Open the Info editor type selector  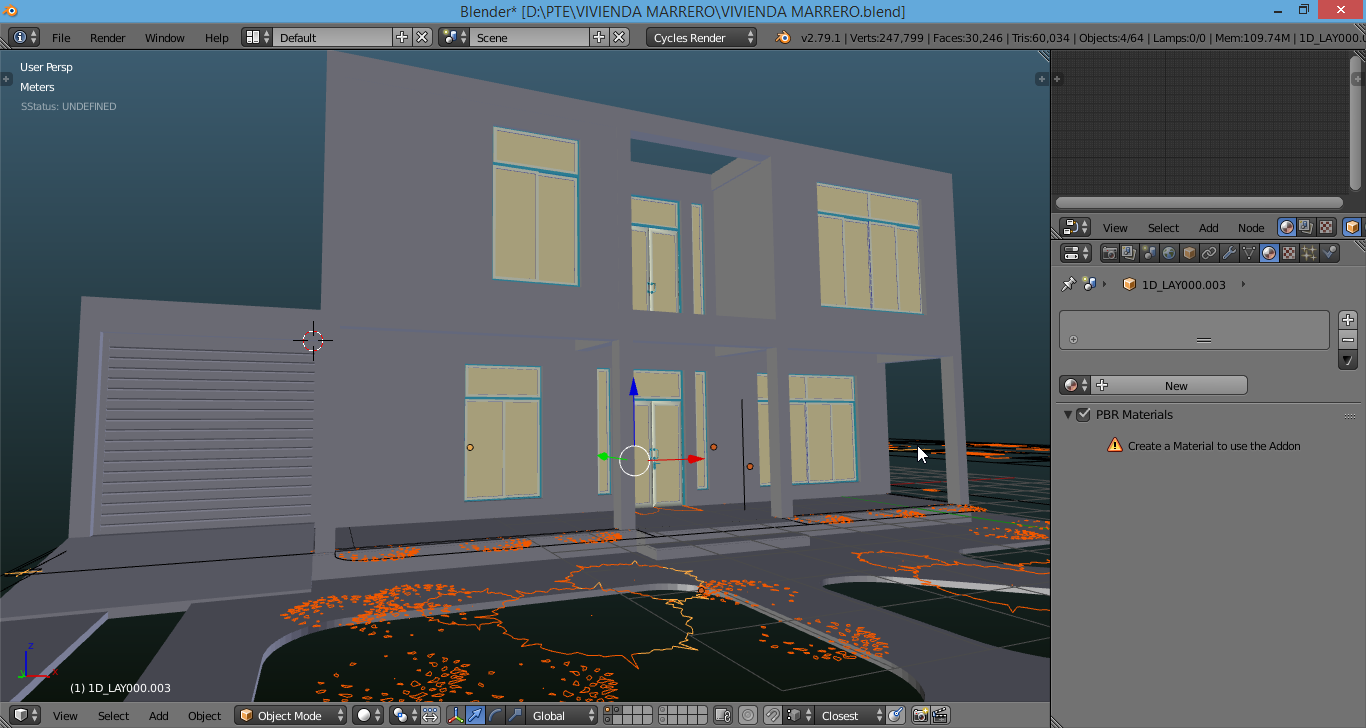click(24, 37)
